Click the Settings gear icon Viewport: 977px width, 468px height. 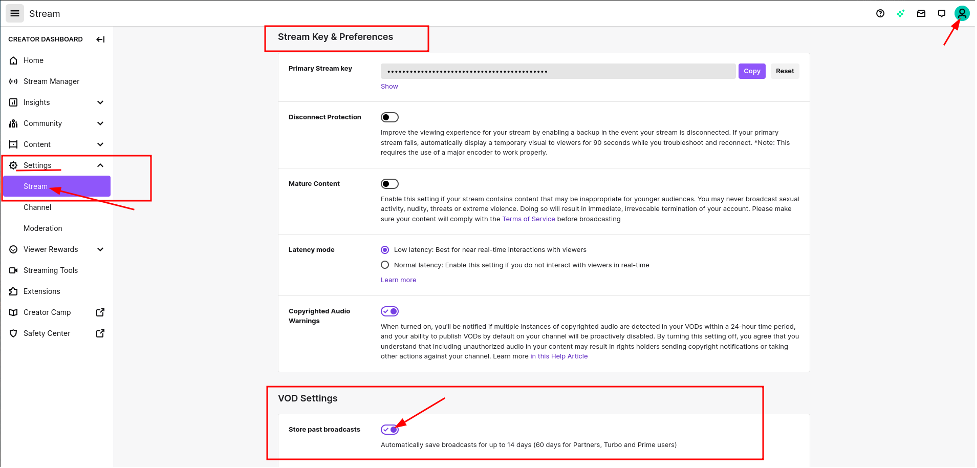(x=13, y=165)
